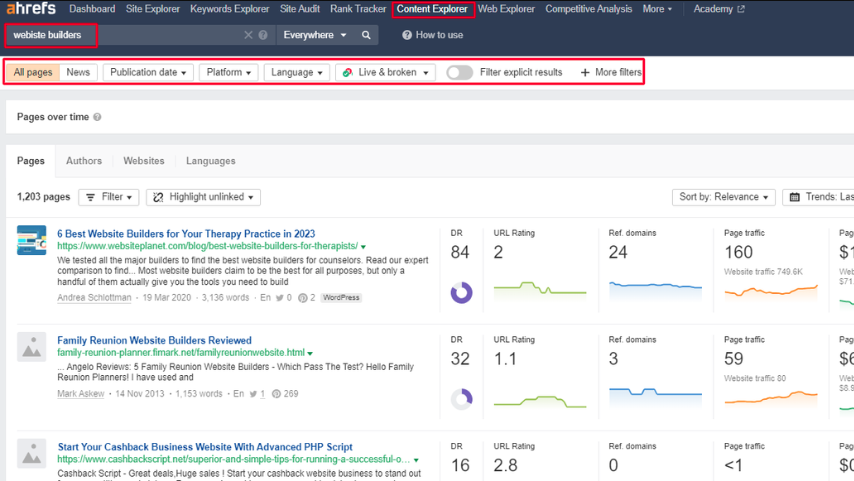854x481 pixels.
Task: Open Rank Tracker
Action: 358,9
